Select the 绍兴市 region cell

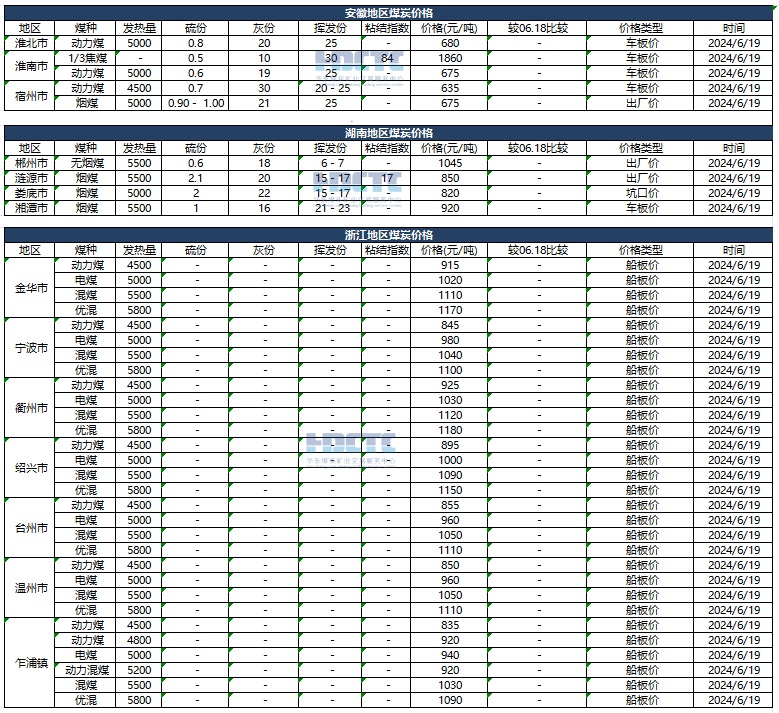tap(30, 468)
